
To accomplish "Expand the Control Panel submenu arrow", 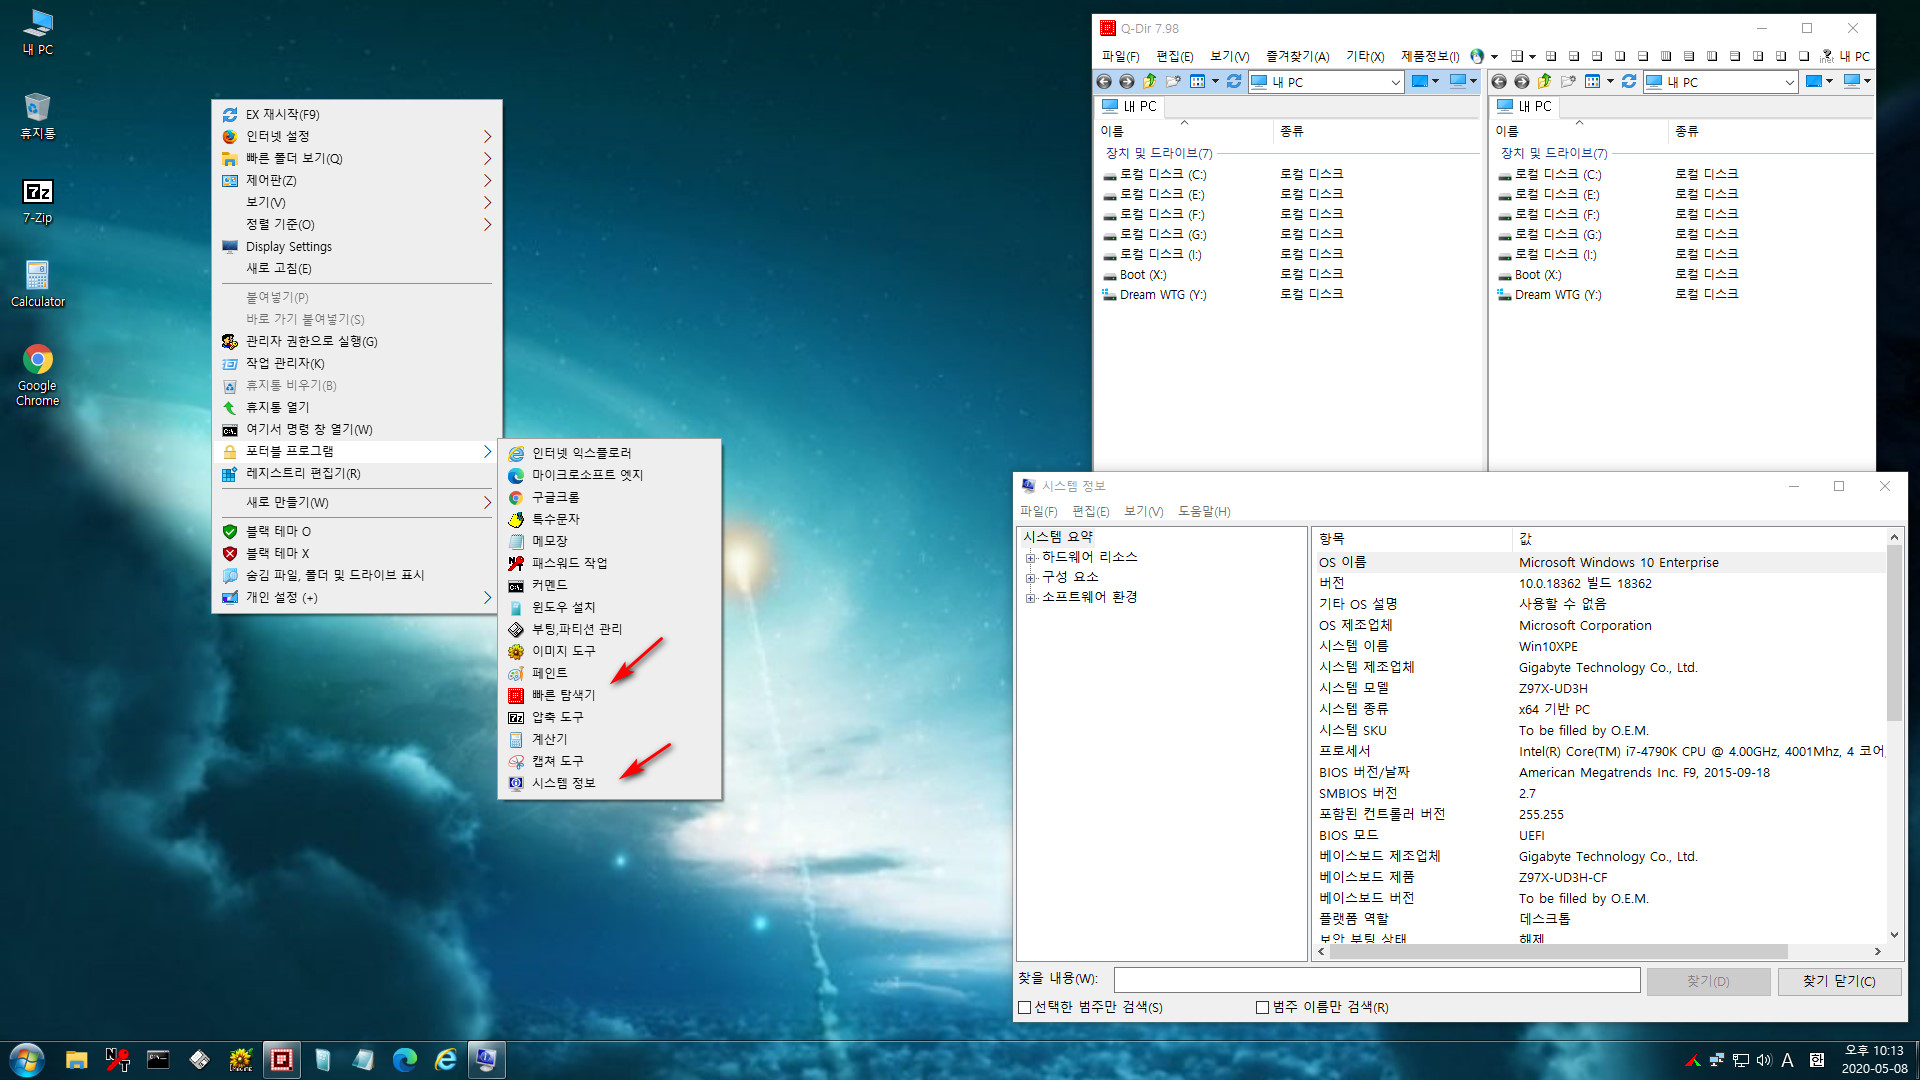I will 488,180.
